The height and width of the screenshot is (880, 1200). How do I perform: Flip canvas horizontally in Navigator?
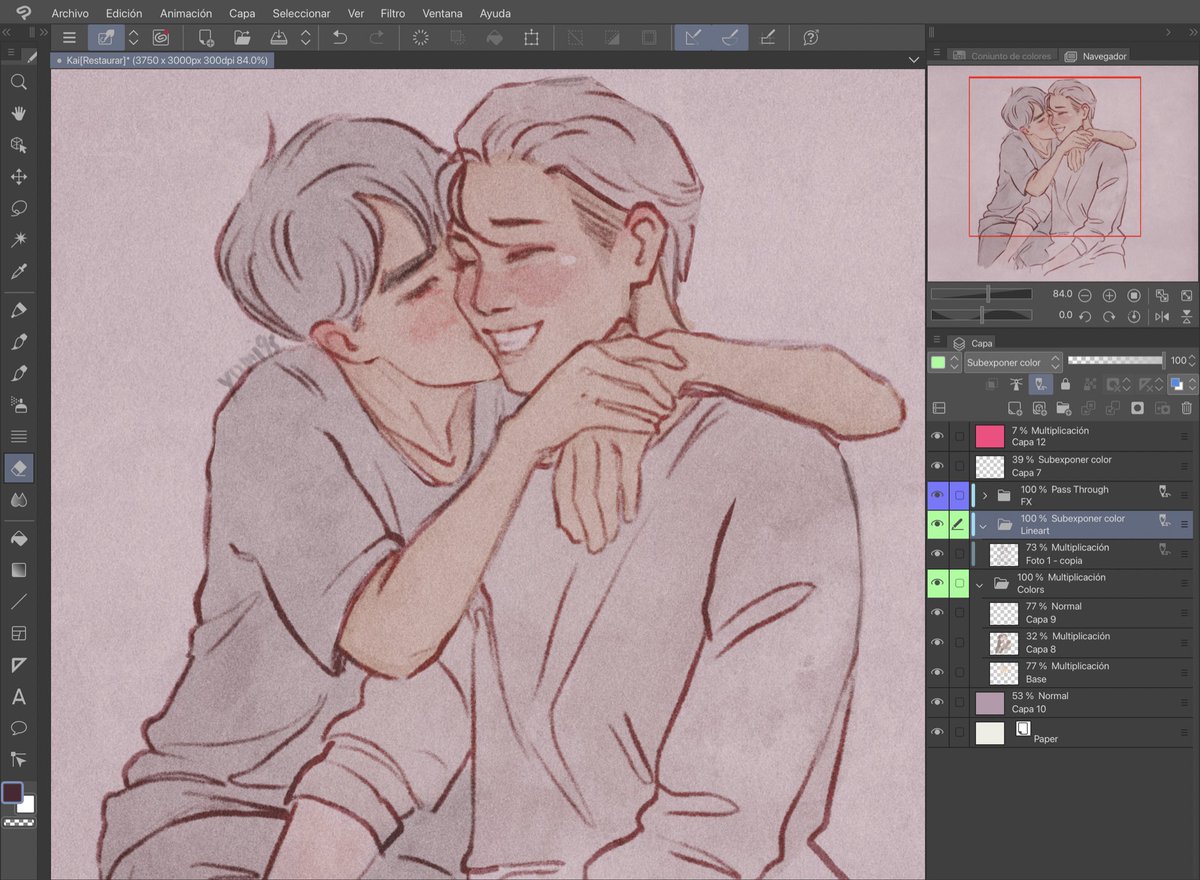(x=1162, y=316)
